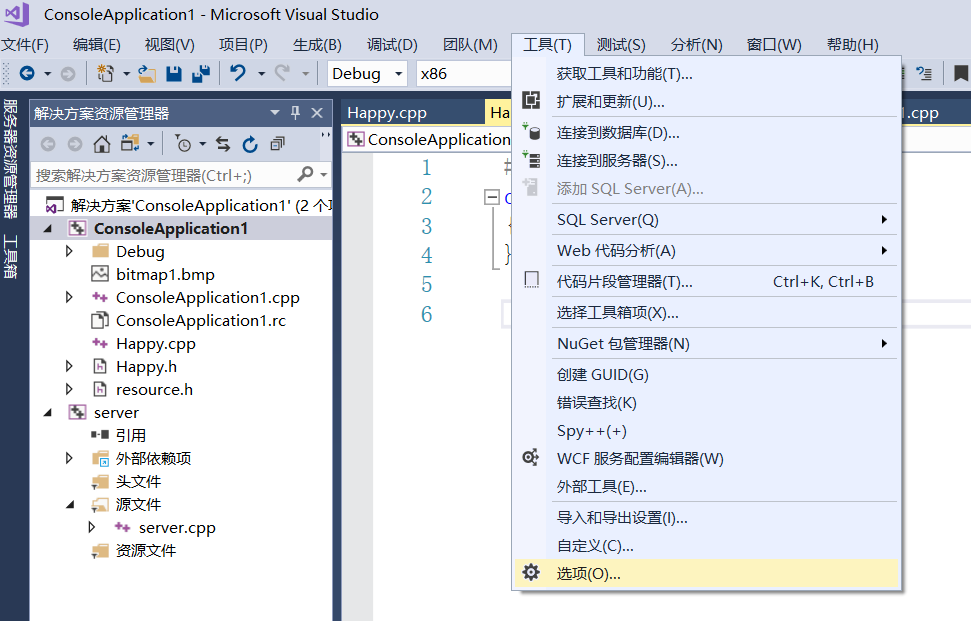
Task: Click the Home icon in Solution Explorer
Action: pos(102,144)
